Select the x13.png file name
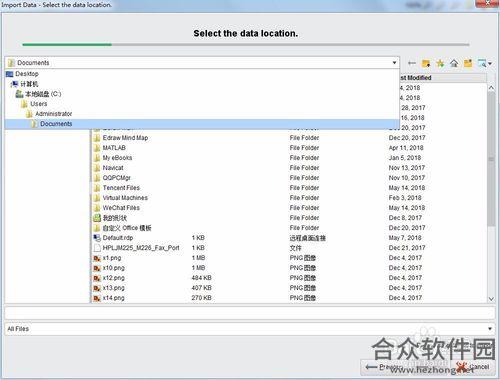Image resolution: width=500 pixels, height=380 pixels. coord(114,288)
